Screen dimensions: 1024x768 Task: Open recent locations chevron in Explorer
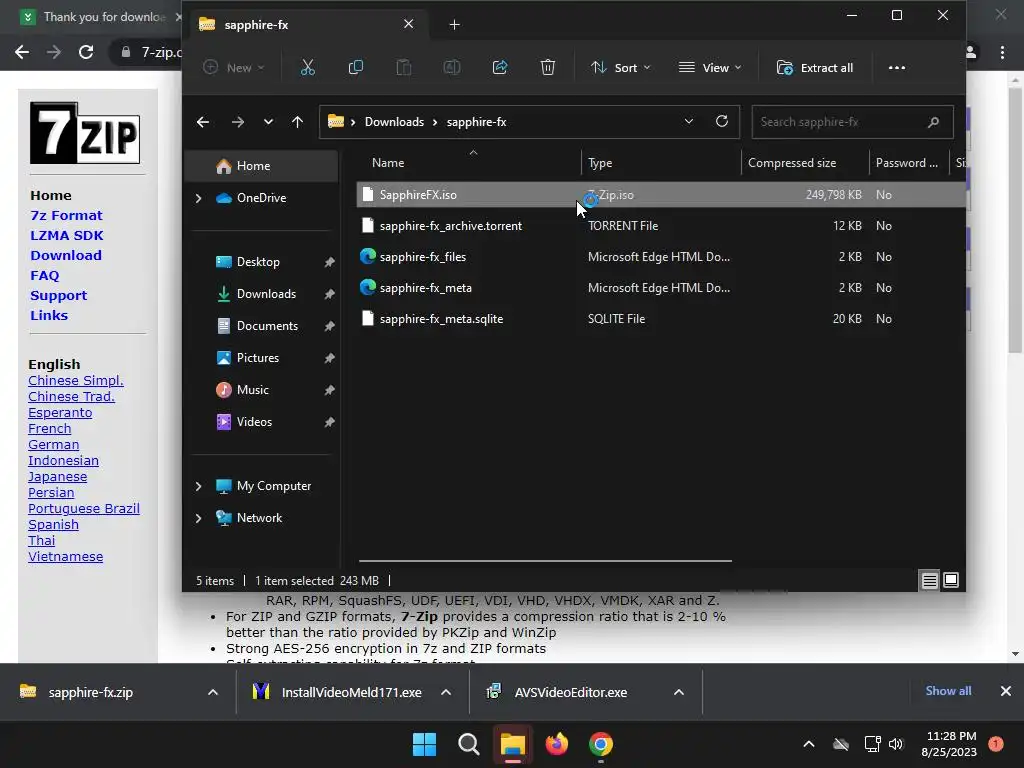[x=268, y=122]
